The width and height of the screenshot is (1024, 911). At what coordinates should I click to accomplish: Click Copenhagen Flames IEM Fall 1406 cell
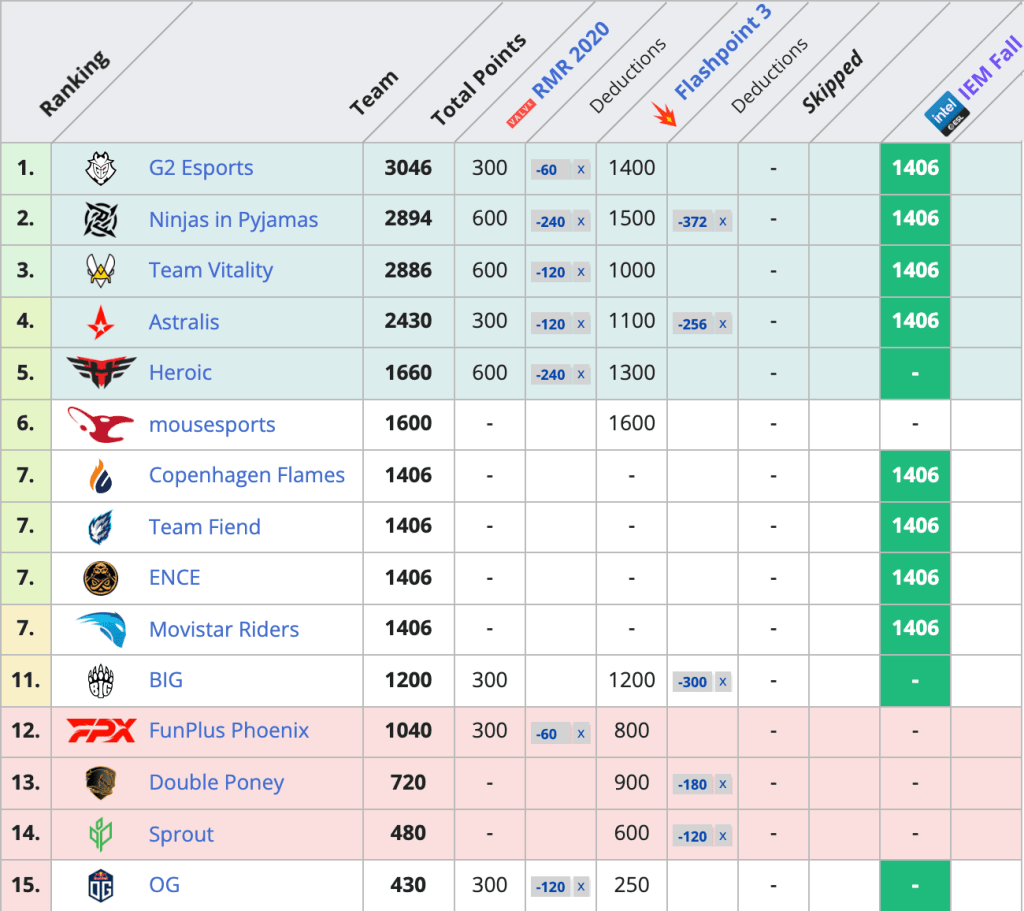(x=916, y=475)
